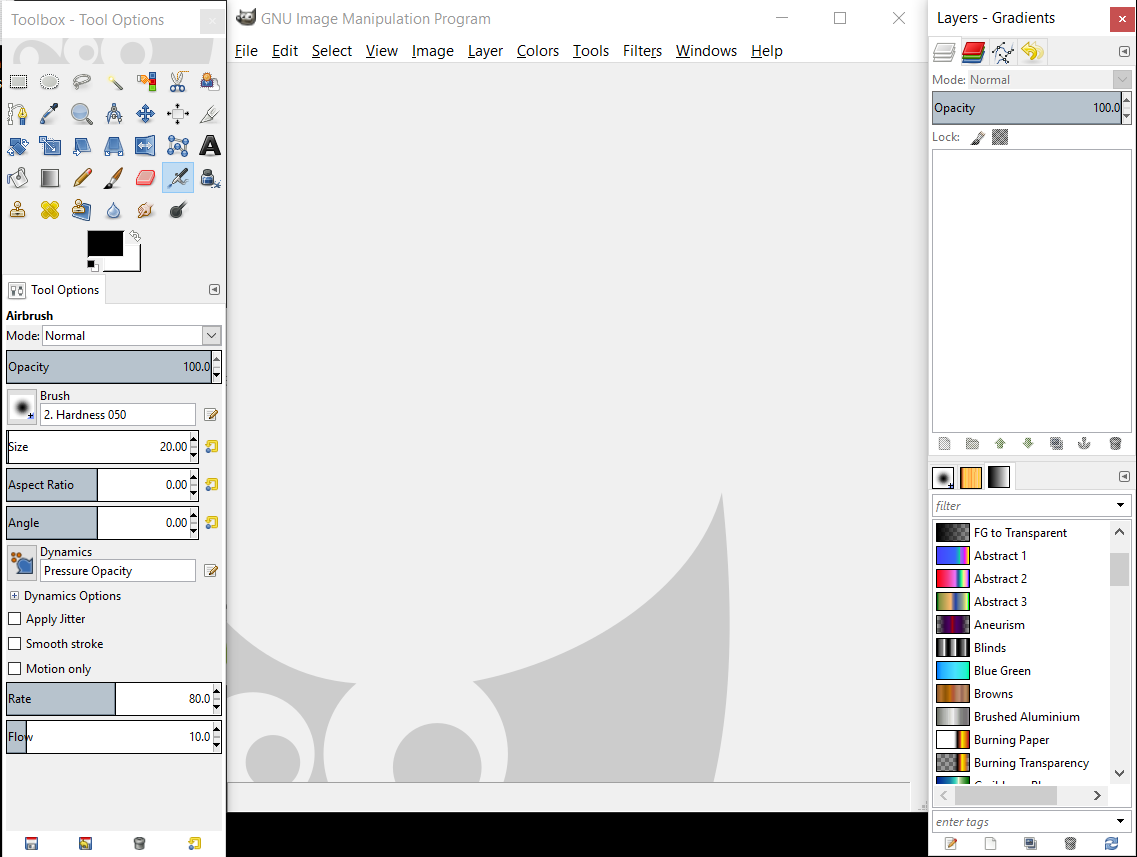The height and width of the screenshot is (857, 1137).
Task: Activate the Move tool
Action: point(146,114)
